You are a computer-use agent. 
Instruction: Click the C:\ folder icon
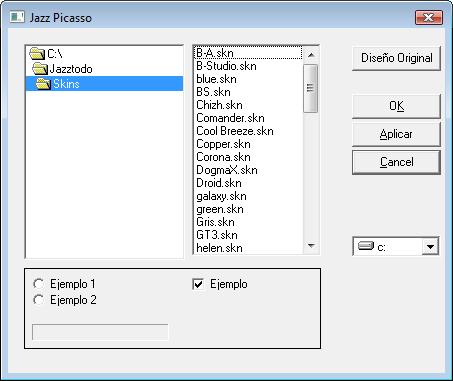37,53
